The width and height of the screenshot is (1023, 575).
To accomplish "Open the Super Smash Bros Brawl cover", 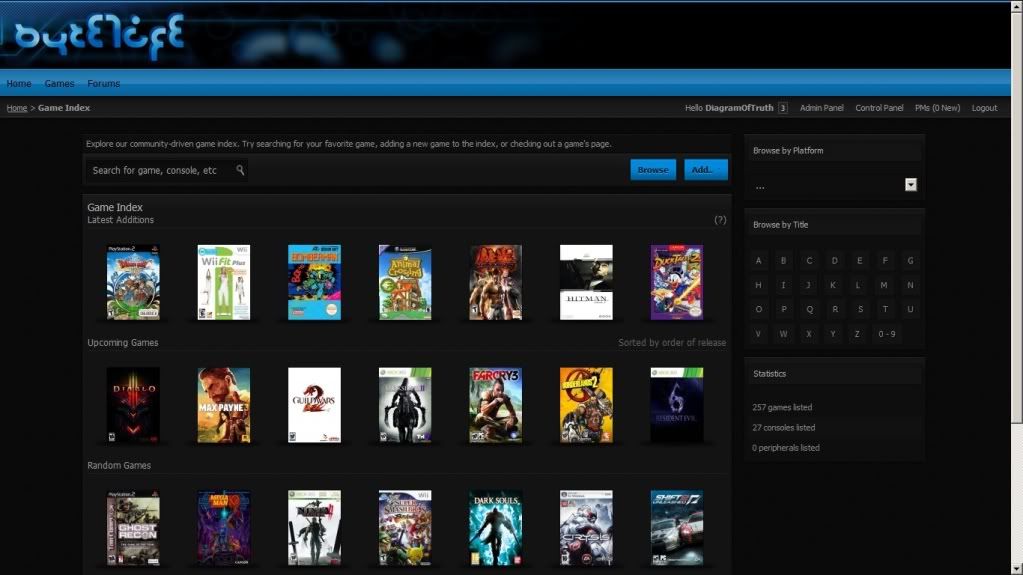I will [x=405, y=528].
